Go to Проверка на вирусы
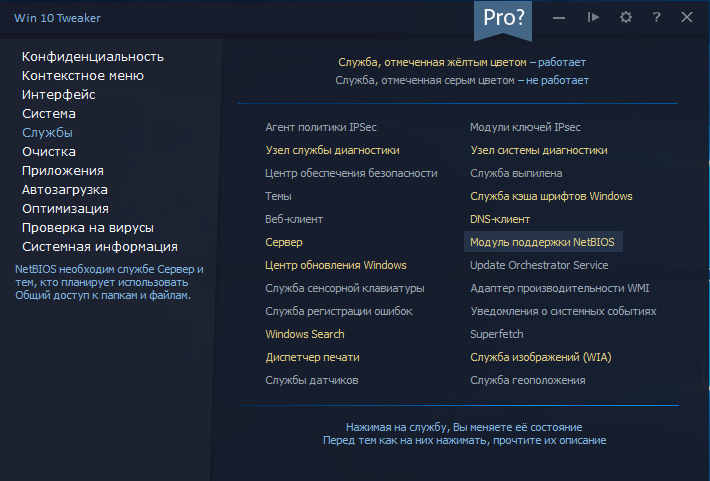Screen dimensions: 710x481 (x=88, y=228)
